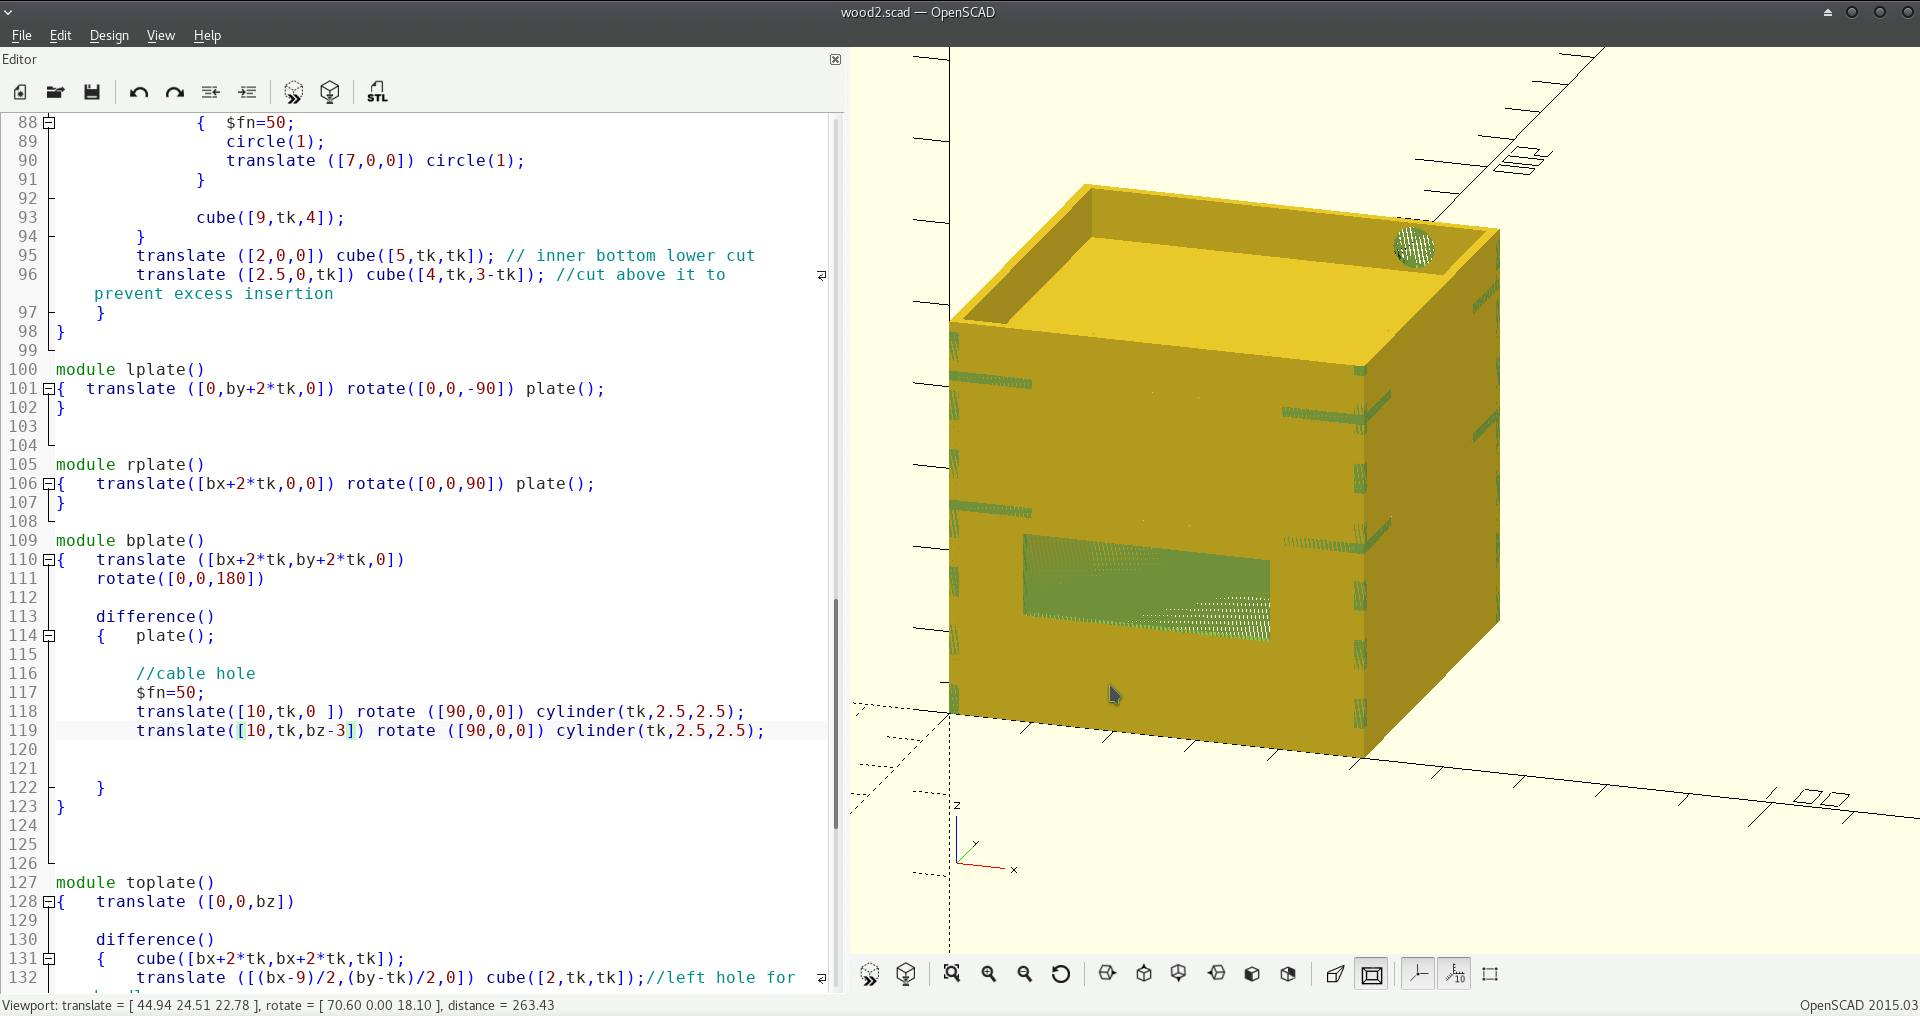Toggle Show Axes in viewer toolbar
1920x1016 pixels.
(1418, 974)
